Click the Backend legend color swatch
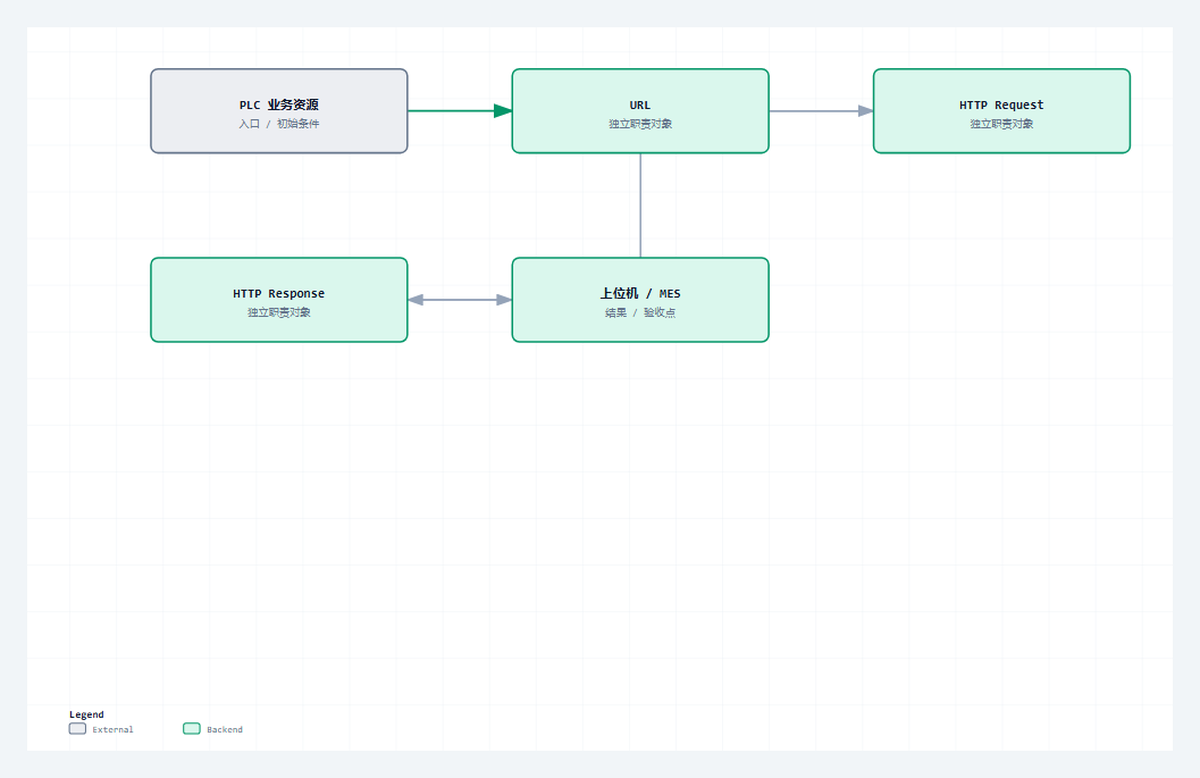Screen dimensions: 1200x778 pyautogui.click(x=192, y=729)
